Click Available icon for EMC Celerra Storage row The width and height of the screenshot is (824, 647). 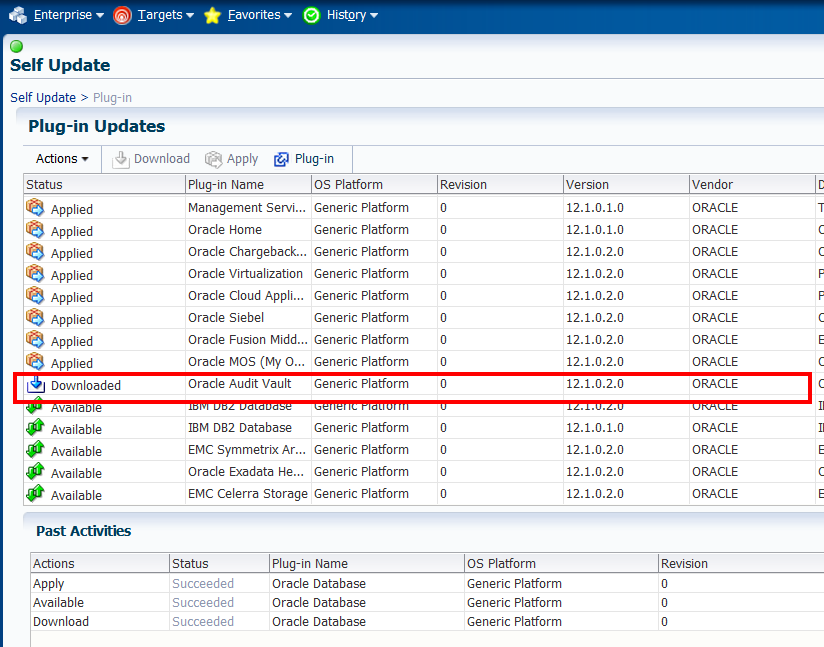point(35,494)
